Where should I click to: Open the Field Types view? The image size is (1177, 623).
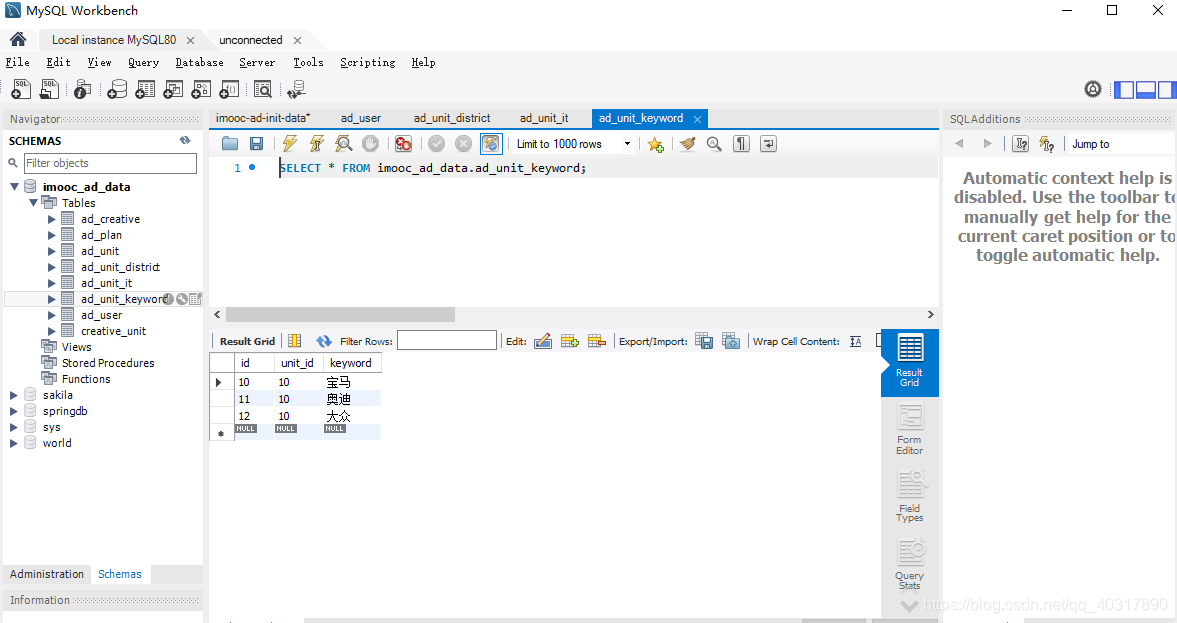910,496
